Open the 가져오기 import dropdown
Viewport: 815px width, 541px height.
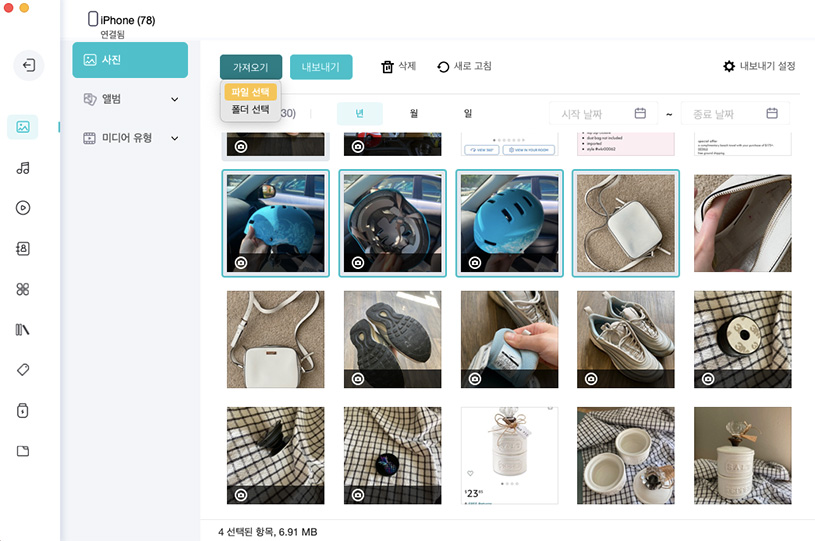251,67
